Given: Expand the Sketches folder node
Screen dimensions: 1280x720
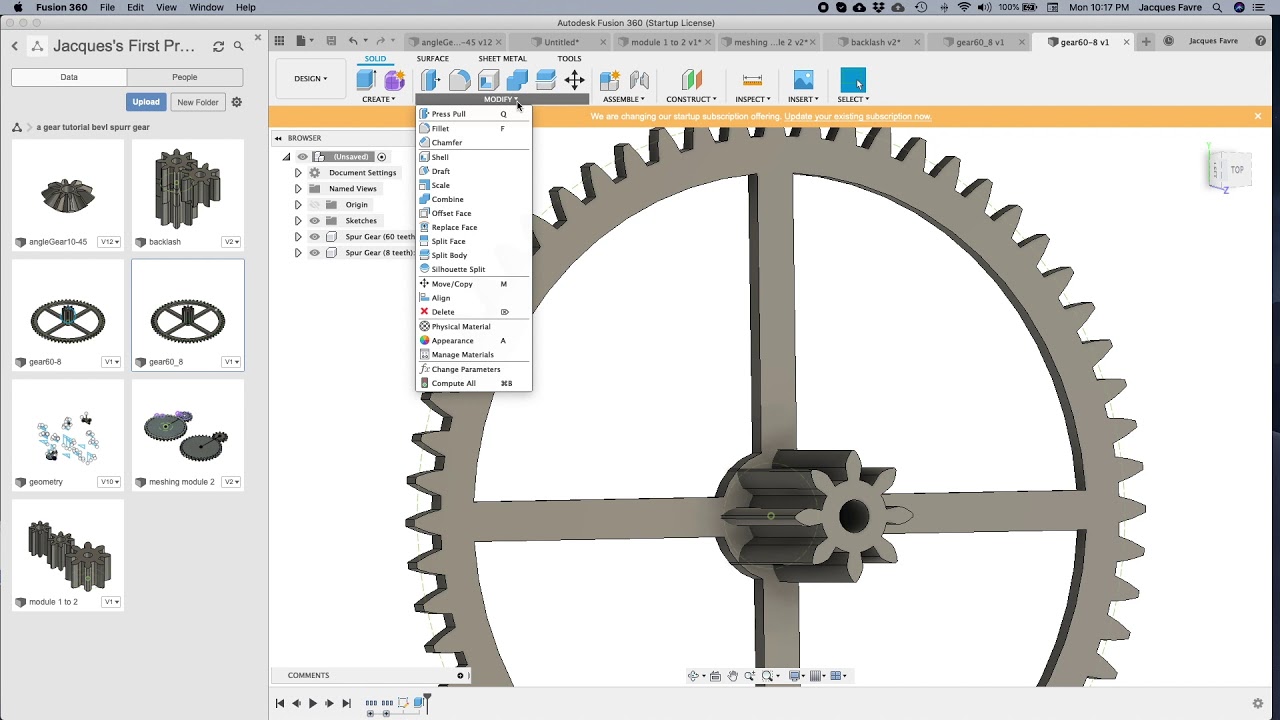Looking at the screenshot, I should tap(297, 221).
